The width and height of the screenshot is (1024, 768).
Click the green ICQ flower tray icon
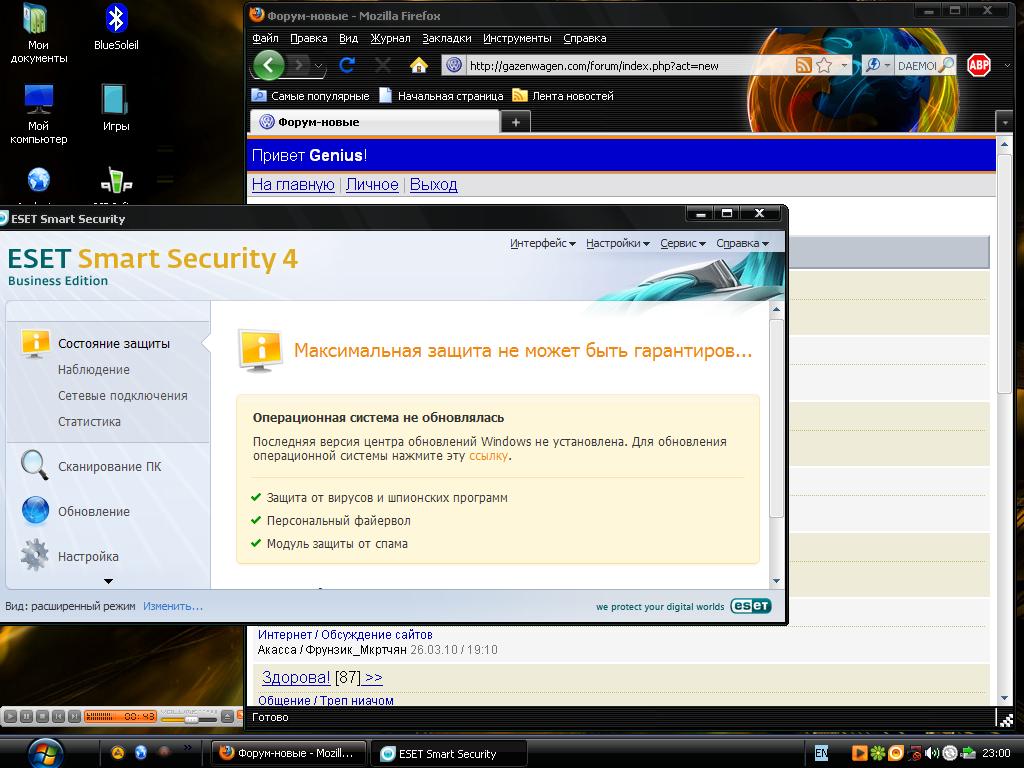click(x=878, y=753)
